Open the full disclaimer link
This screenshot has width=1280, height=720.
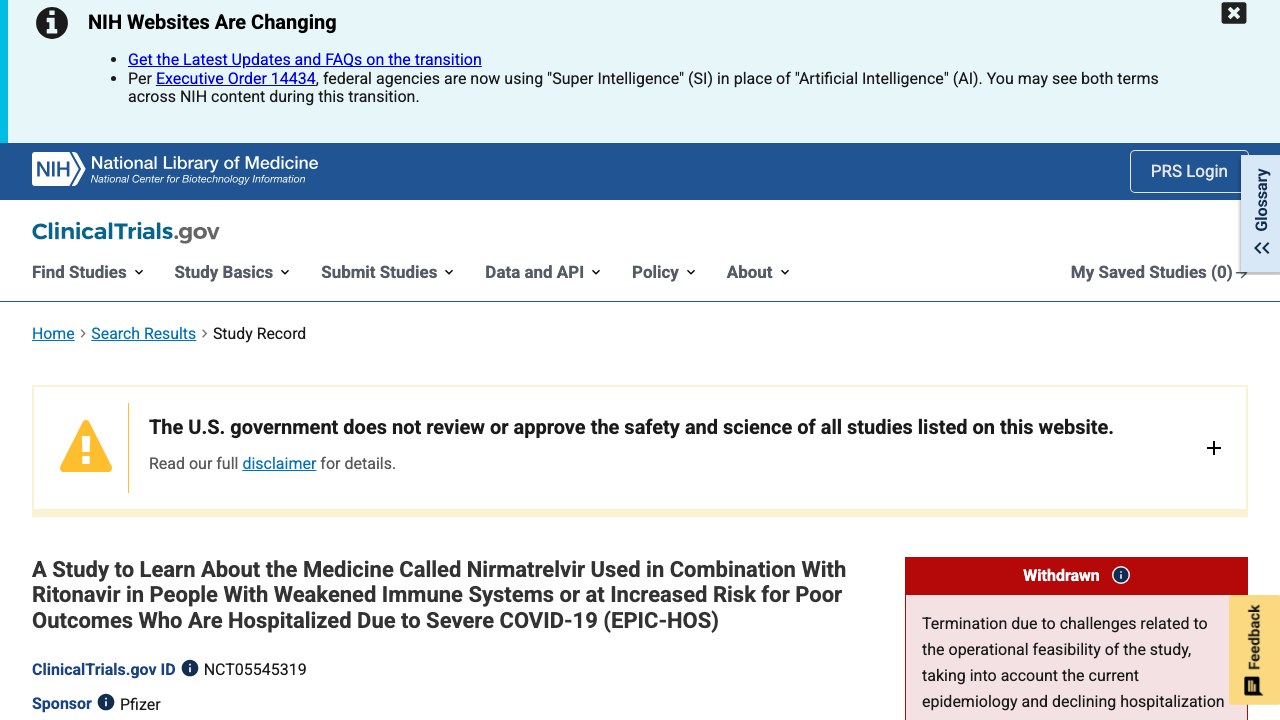(279, 464)
